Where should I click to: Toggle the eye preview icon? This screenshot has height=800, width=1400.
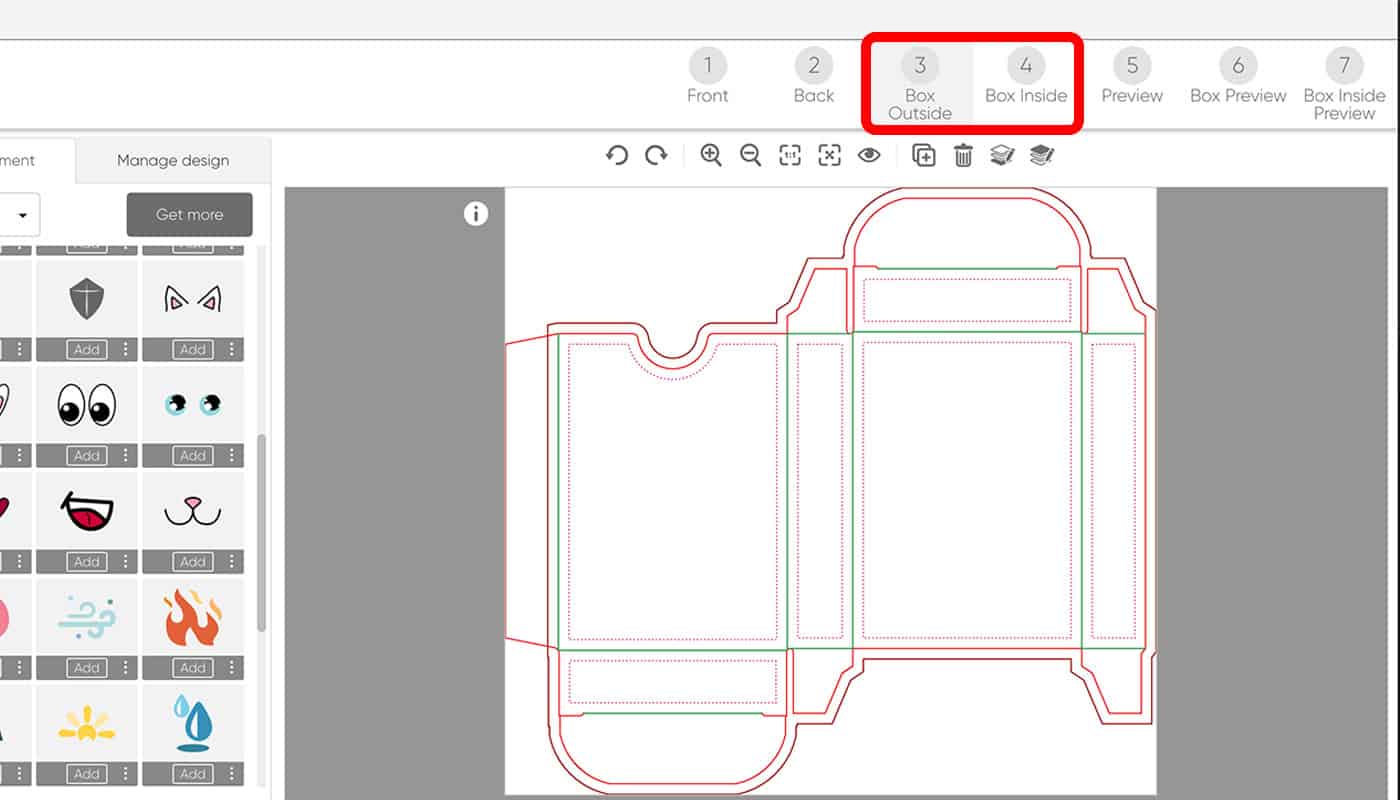coord(869,155)
